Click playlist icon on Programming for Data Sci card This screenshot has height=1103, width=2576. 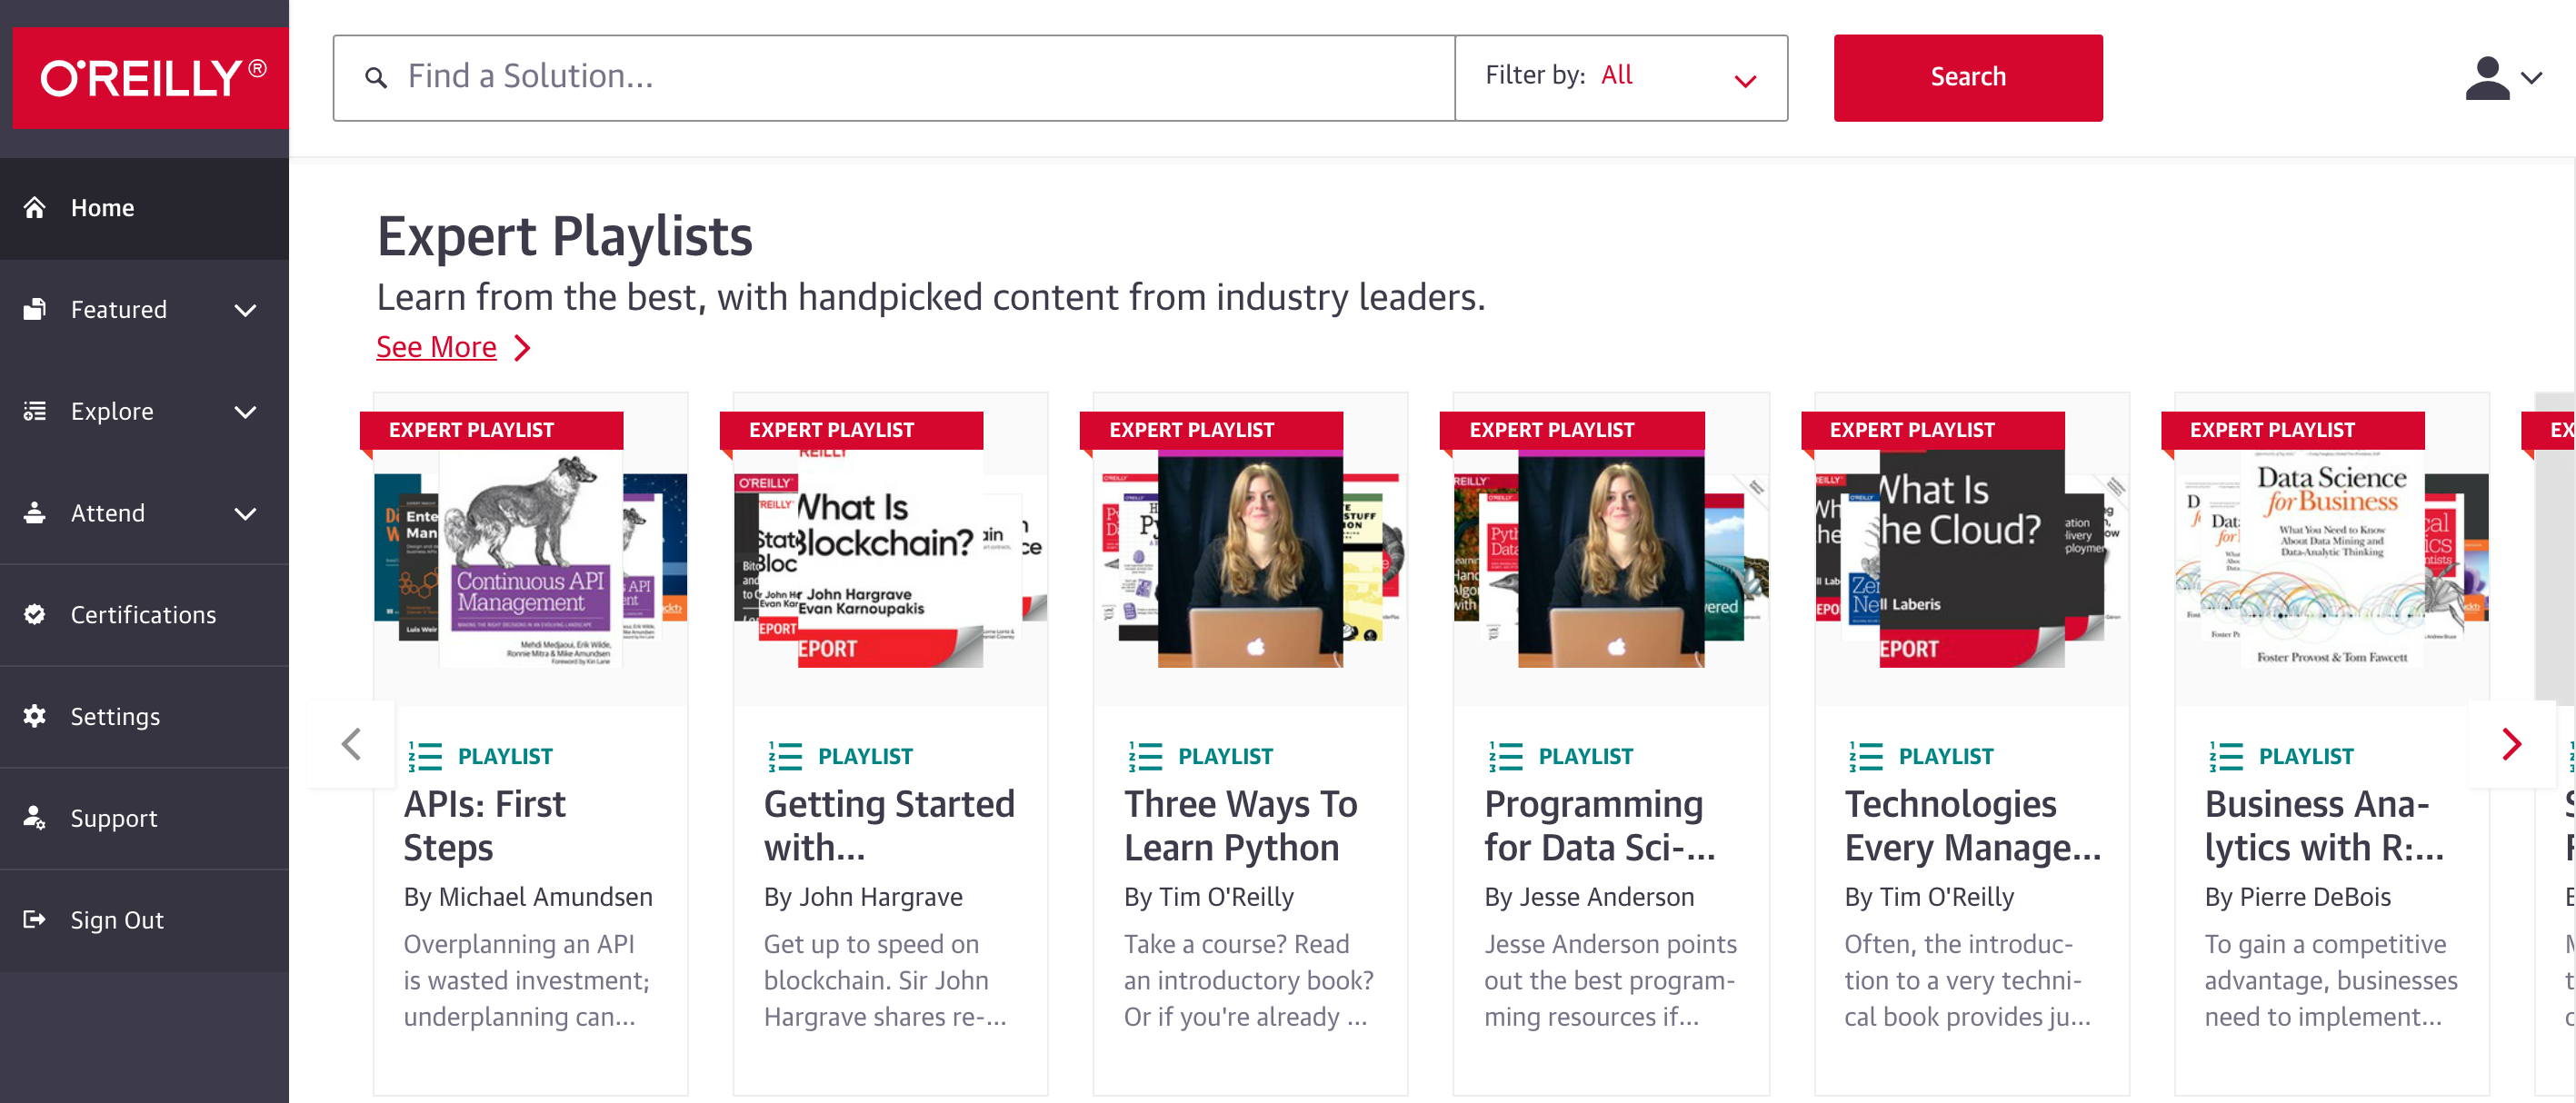1505,756
